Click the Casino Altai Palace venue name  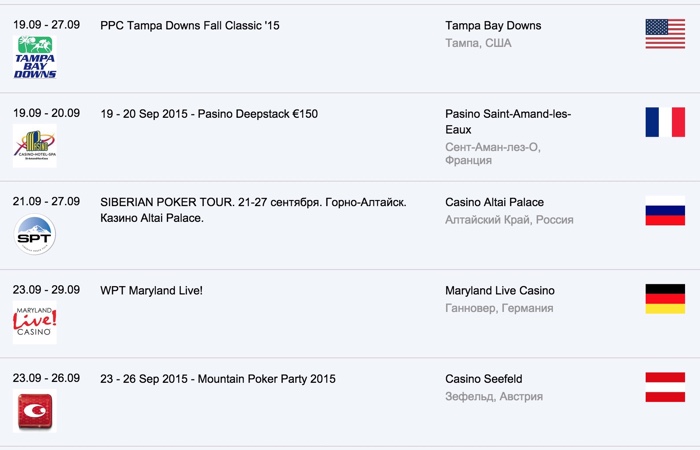[494, 202]
